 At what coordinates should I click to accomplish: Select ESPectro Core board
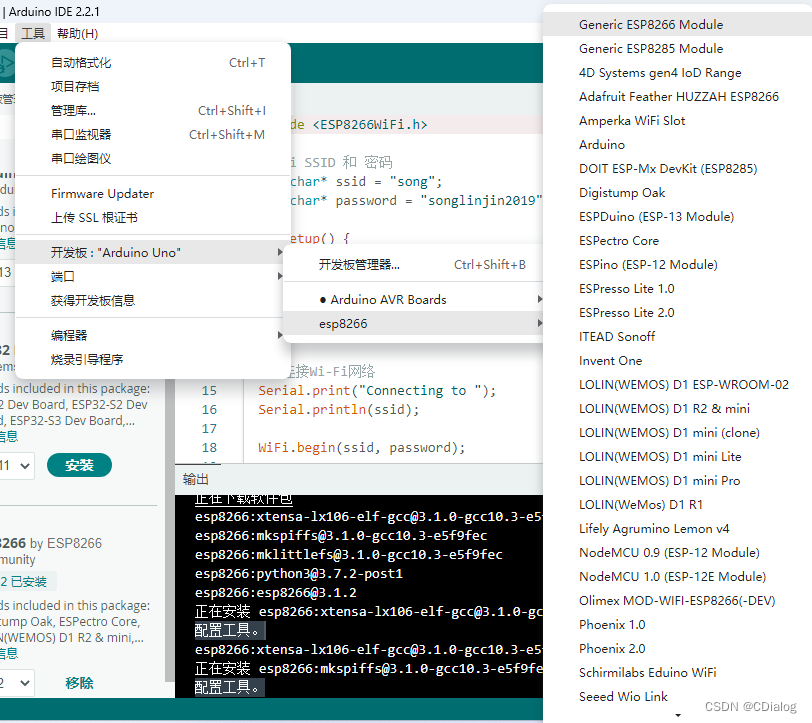pos(677,240)
